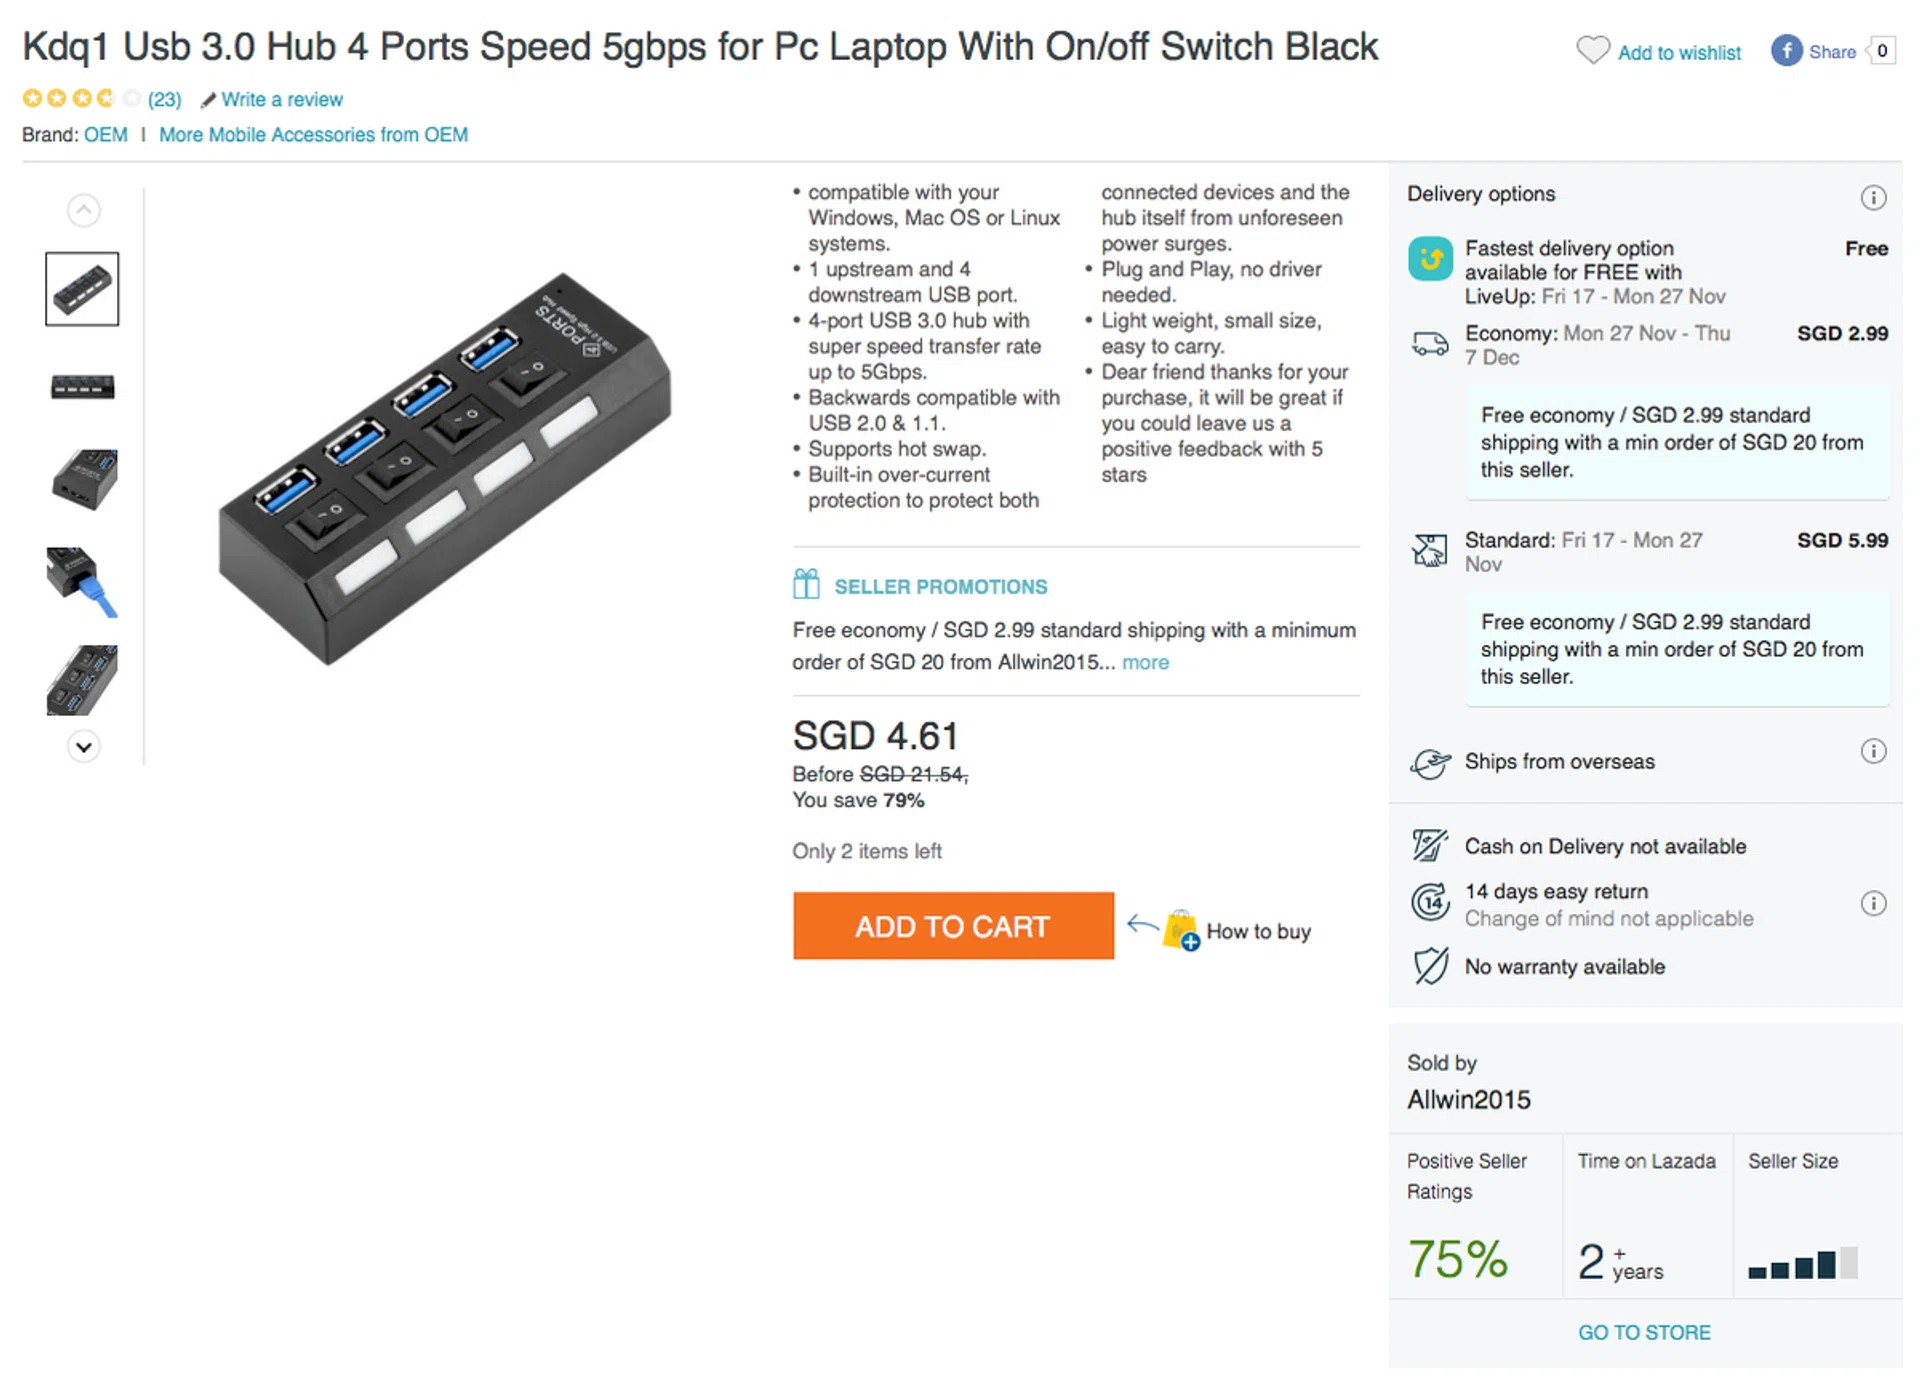Click the (23) reviews count link

(x=165, y=100)
